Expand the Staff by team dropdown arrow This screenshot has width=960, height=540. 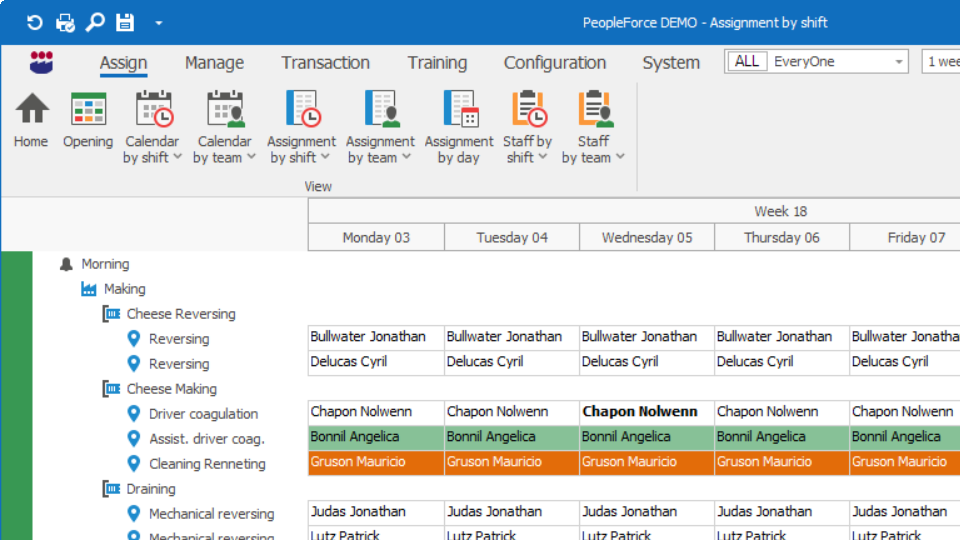(x=620, y=158)
